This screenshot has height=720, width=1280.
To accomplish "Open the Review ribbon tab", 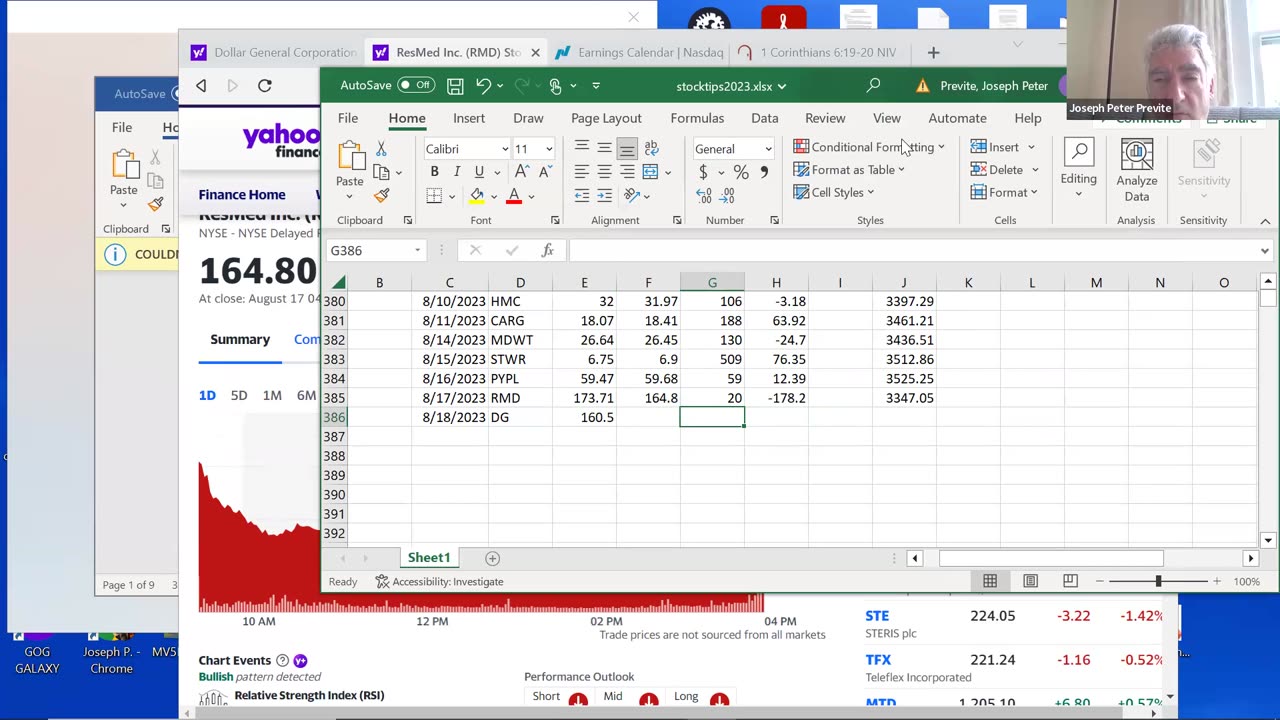I will coord(825,118).
